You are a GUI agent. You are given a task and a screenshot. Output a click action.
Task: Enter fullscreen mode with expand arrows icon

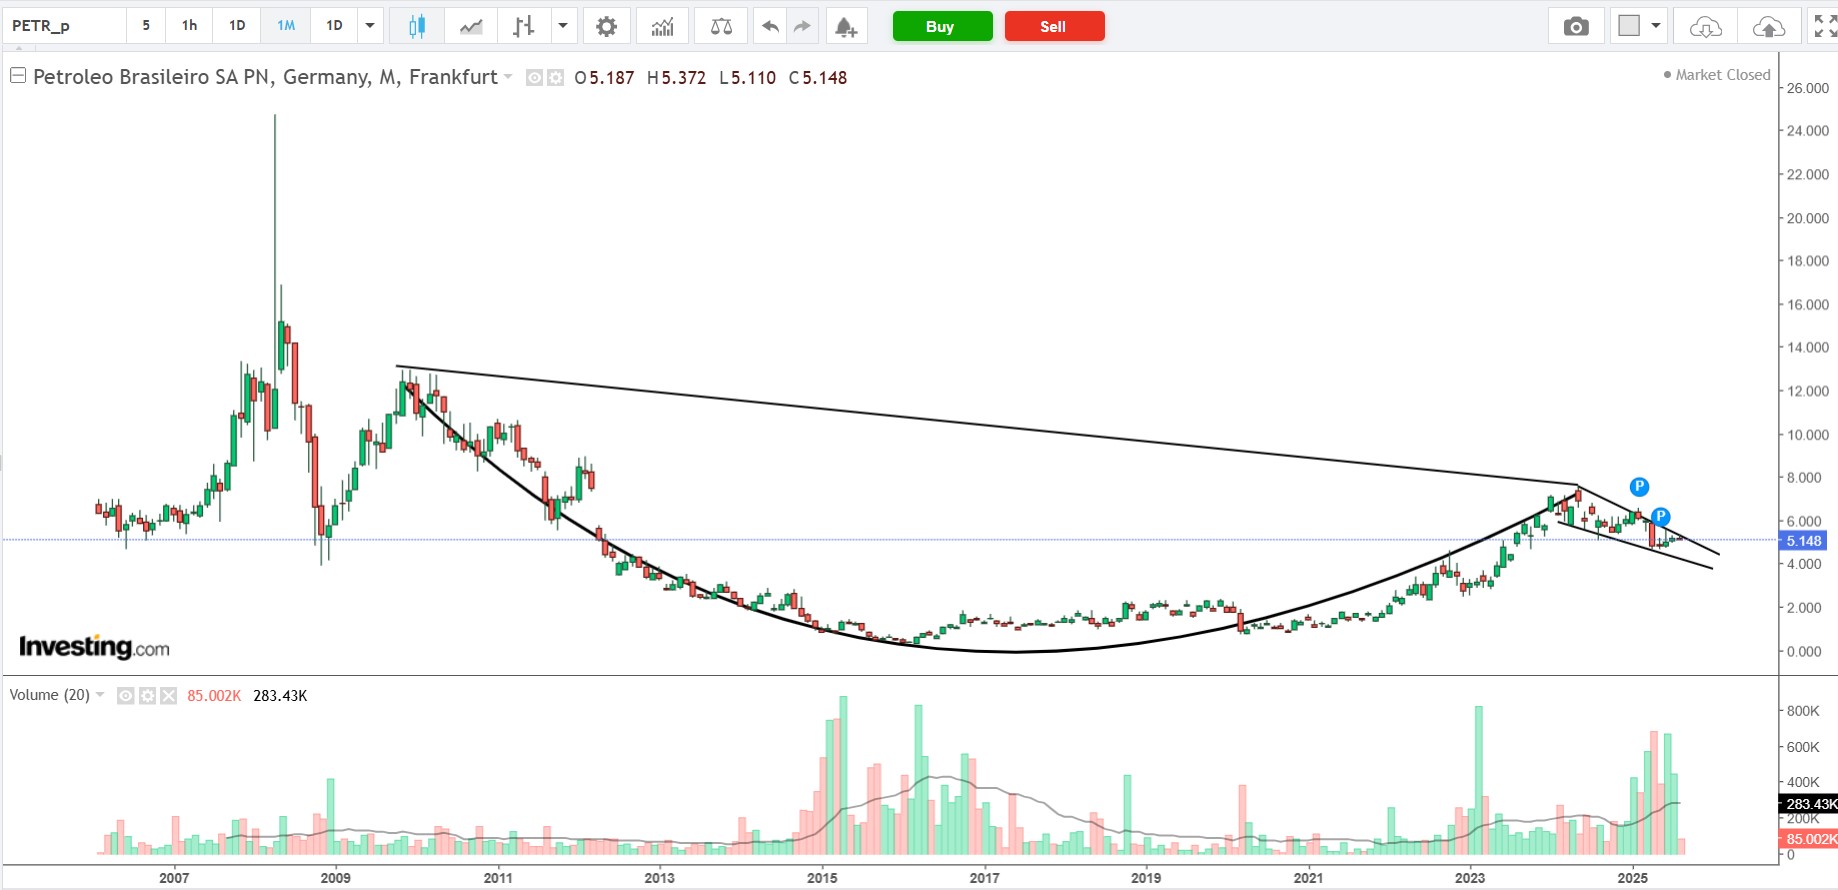click(x=1825, y=26)
